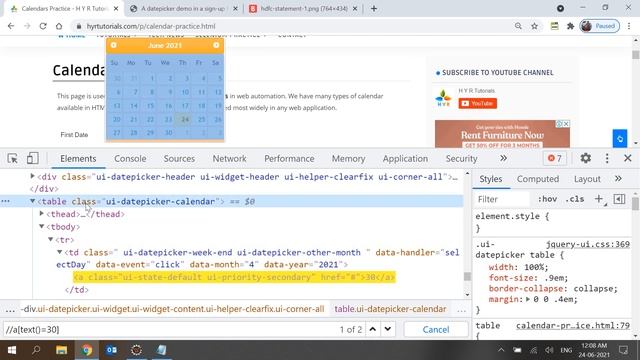Click the YouTube subscribe button

pos(478,103)
